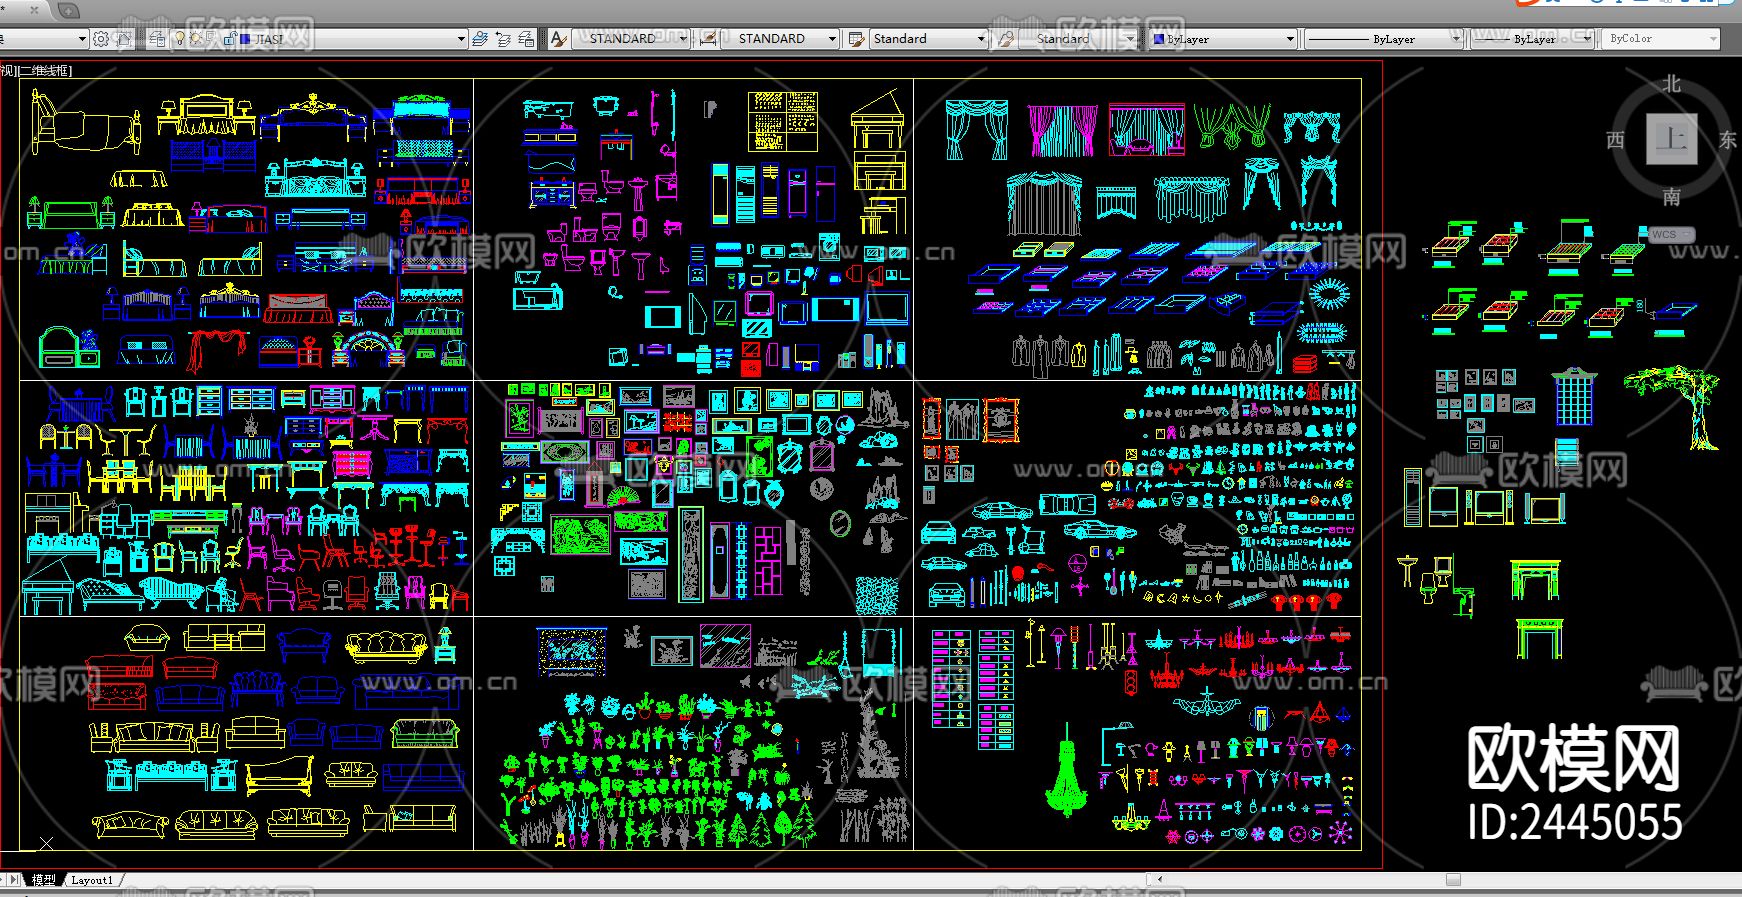Viewport: 1742px width, 897px height.
Task: Expand the multileader style Standard dropdown
Action: [1130, 39]
